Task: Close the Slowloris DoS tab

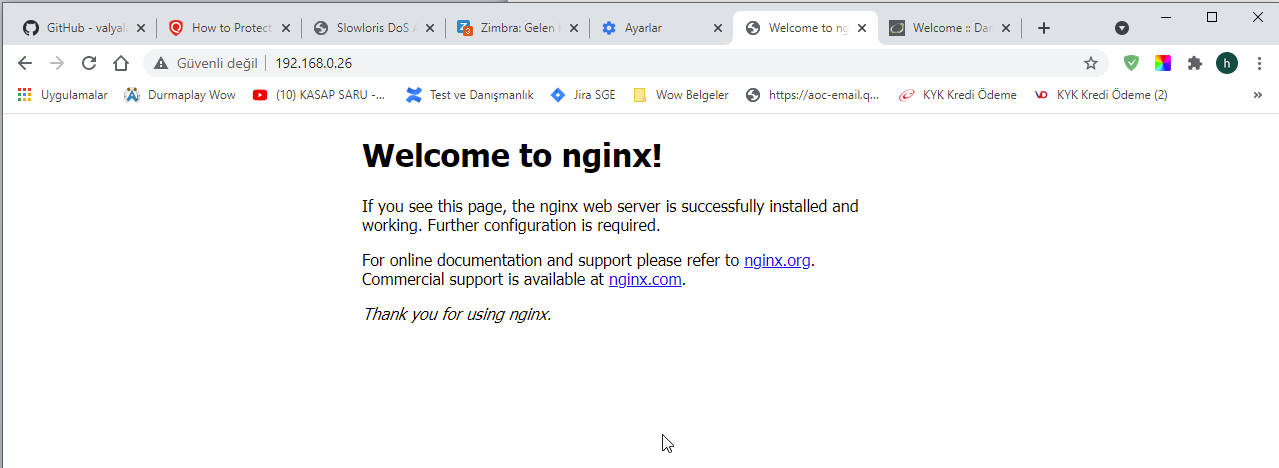Action: pyautogui.click(x=430, y=28)
